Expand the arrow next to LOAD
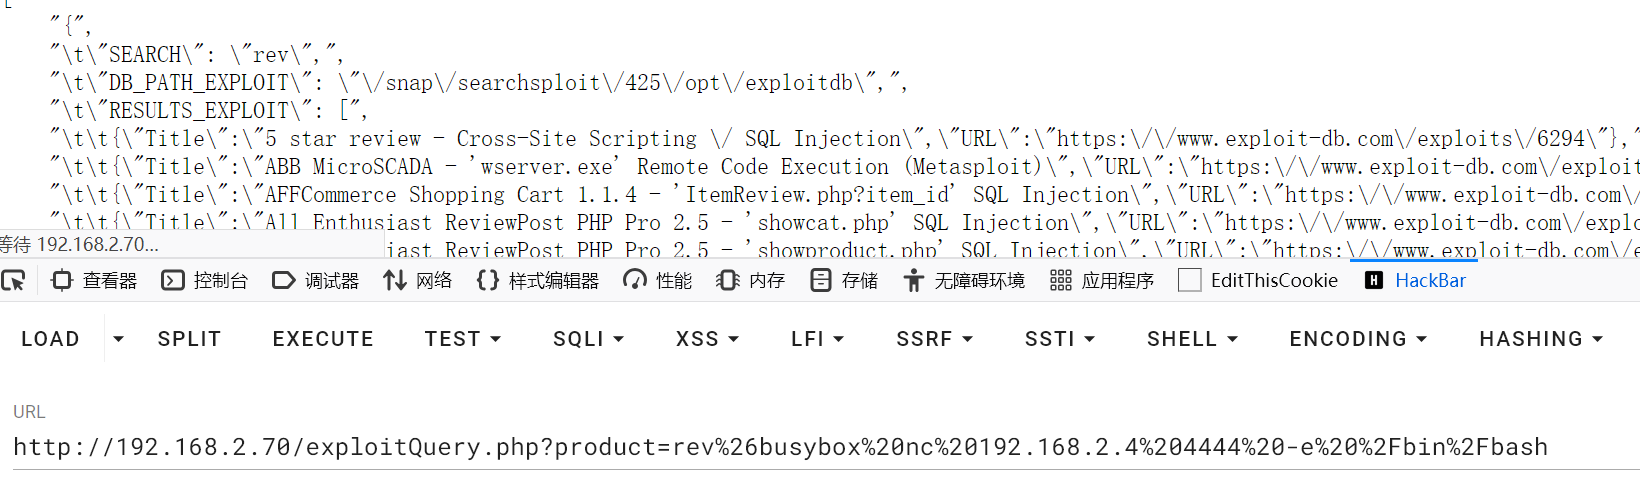This screenshot has width=1640, height=494. 118,339
